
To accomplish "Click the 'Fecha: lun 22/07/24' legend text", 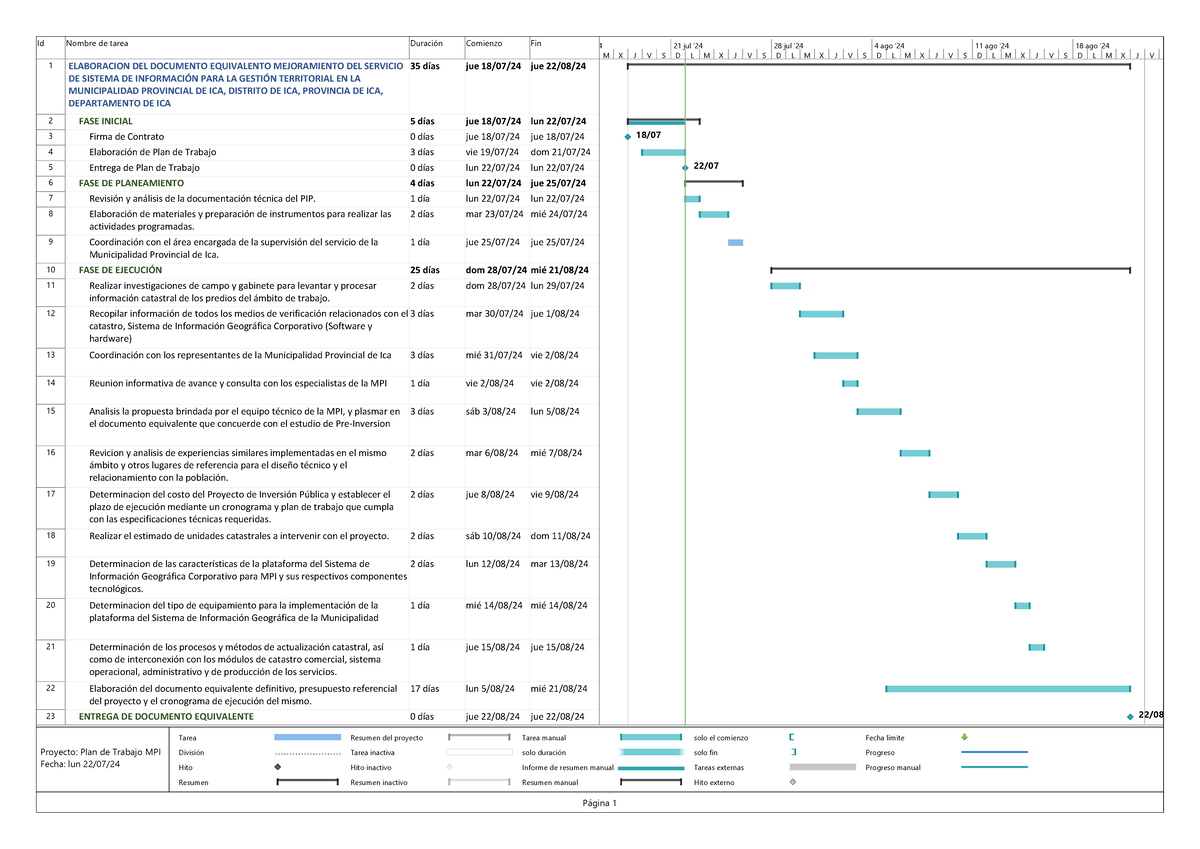I will coord(79,765).
